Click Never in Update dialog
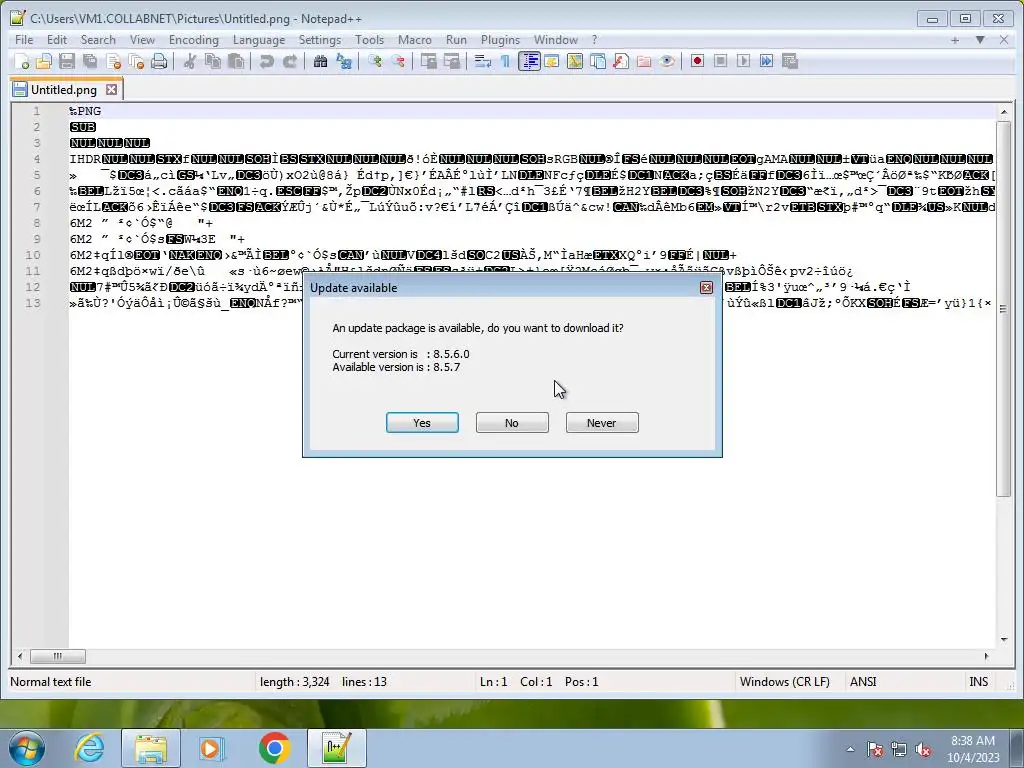This screenshot has width=1024, height=768. click(x=601, y=423)
